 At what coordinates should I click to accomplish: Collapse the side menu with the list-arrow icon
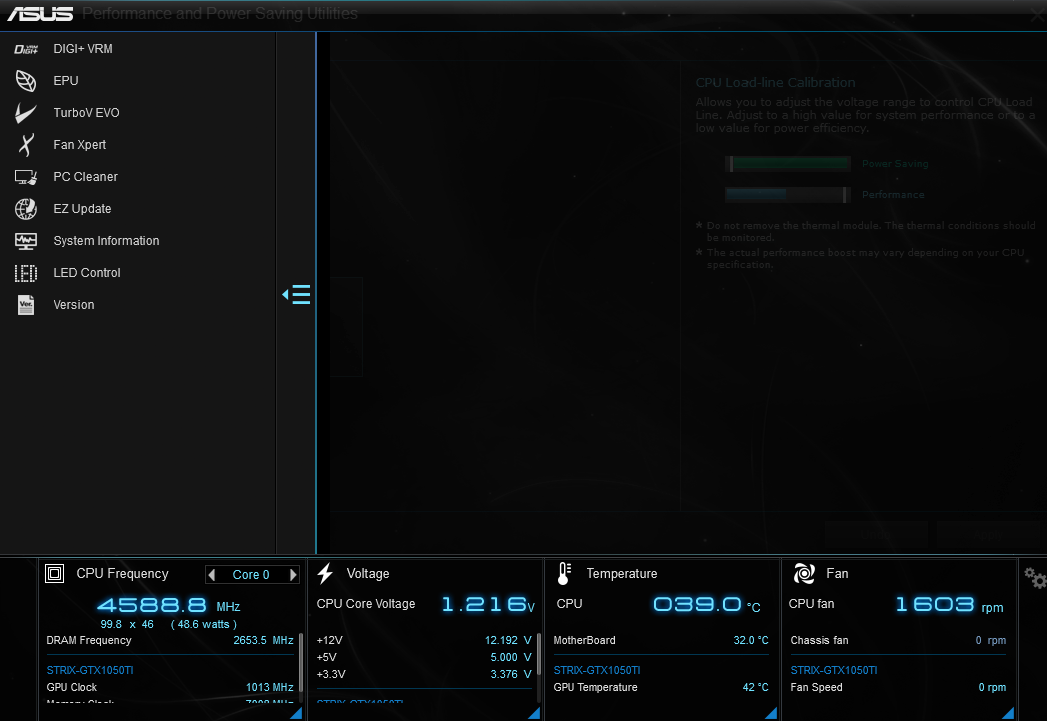tap(296, 294)
